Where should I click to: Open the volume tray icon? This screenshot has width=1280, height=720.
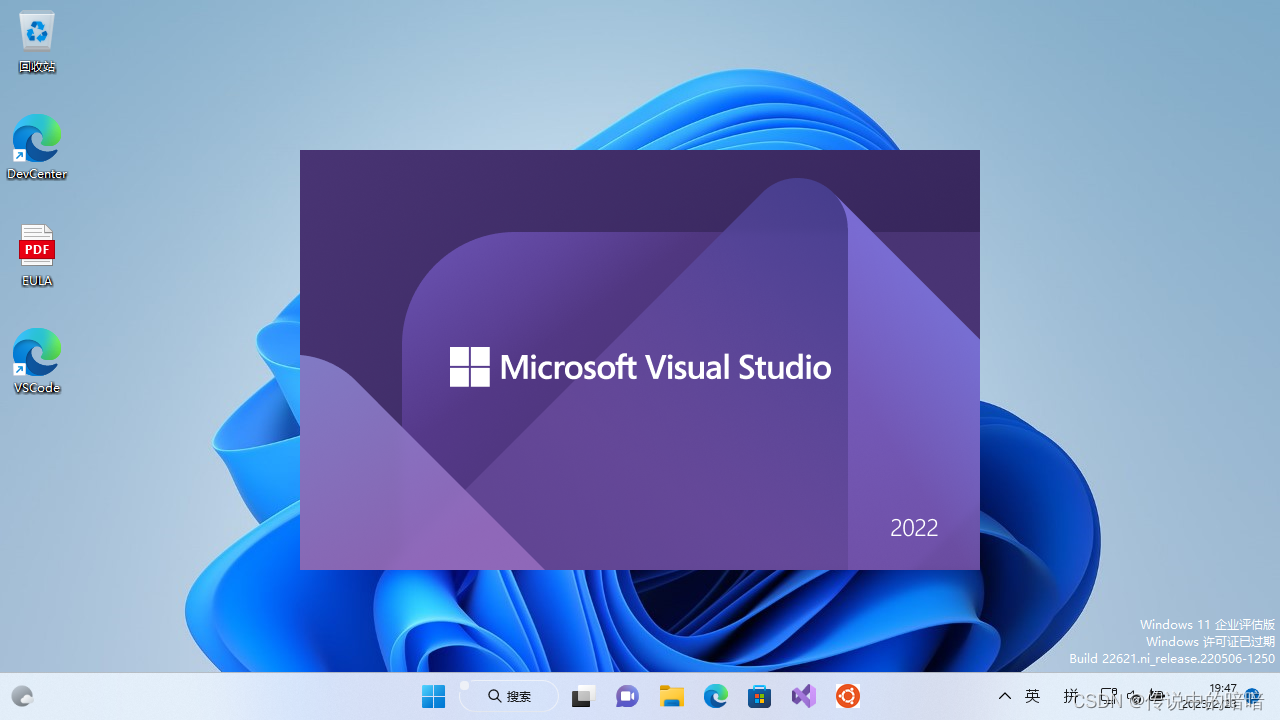(x=1134, y=696)
